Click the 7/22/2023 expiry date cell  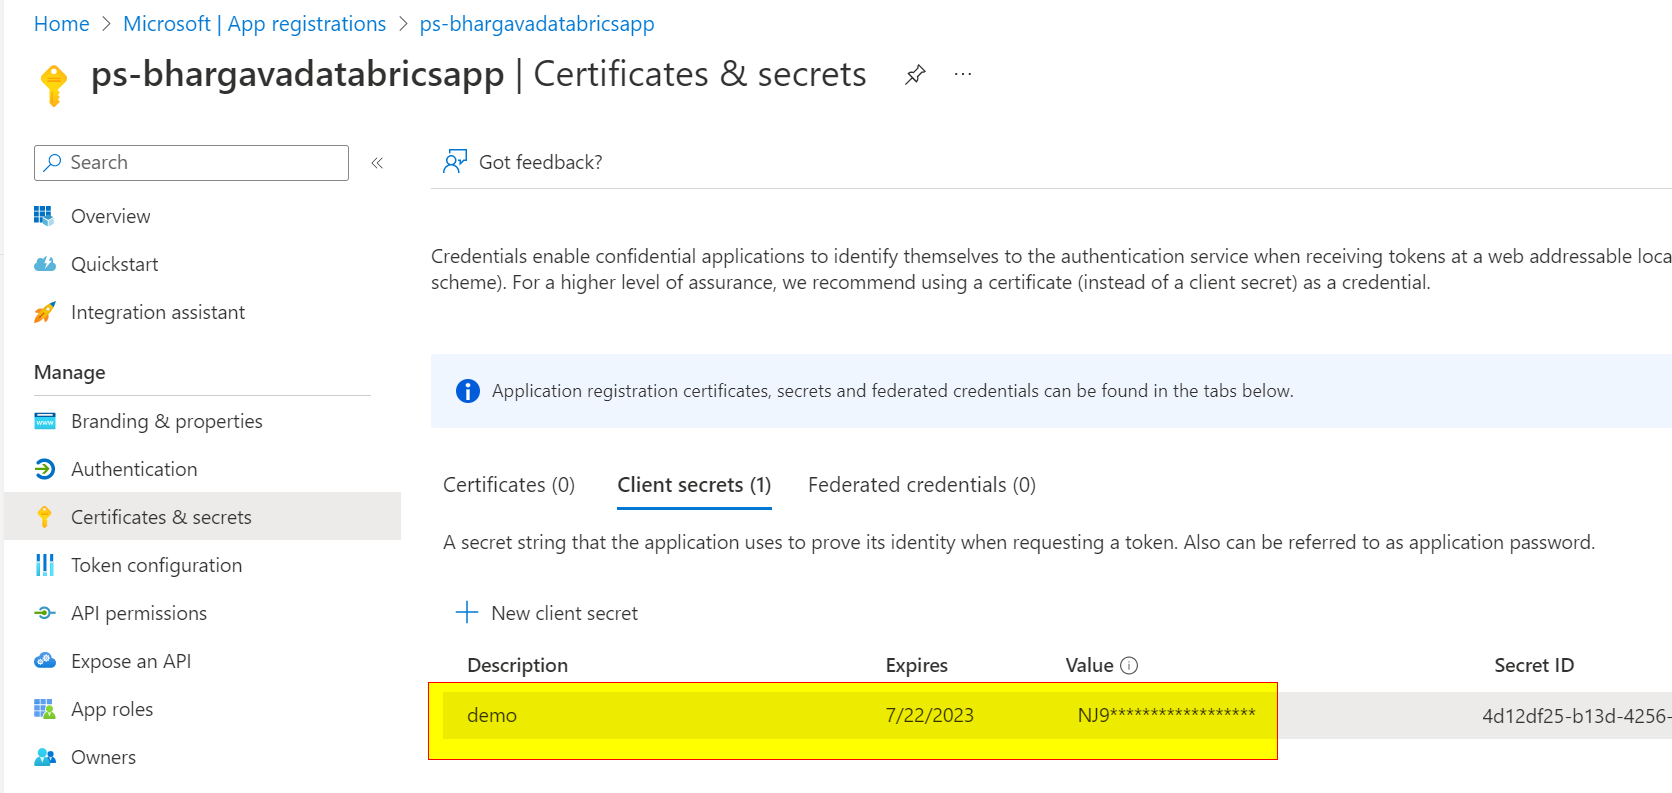(930, 715)
